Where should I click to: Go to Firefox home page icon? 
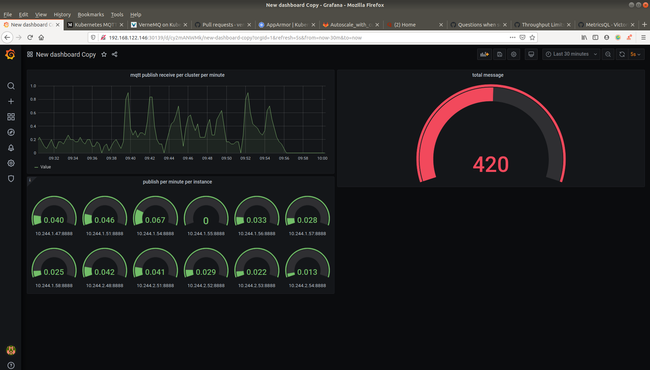(x=41, y=37)
